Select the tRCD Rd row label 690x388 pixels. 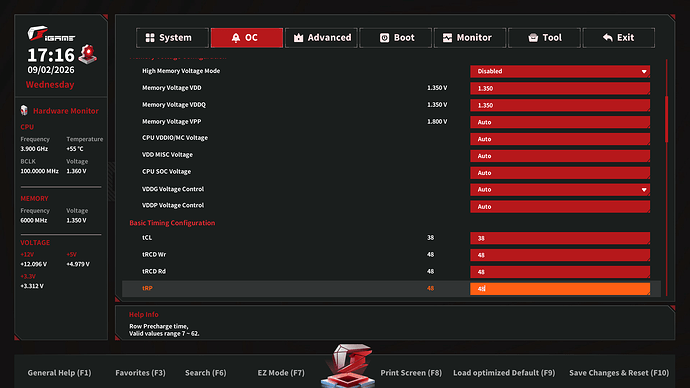pyautogui.click(x=154, y=271)
